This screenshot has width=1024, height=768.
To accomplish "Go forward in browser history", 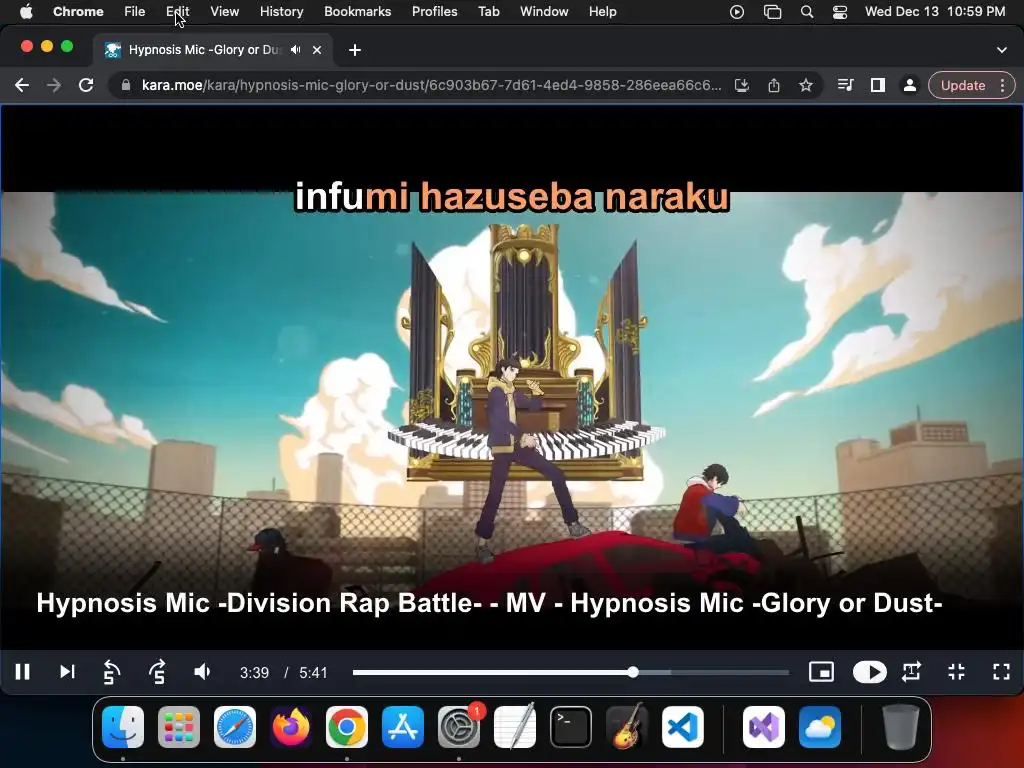I will pos(54,86).
